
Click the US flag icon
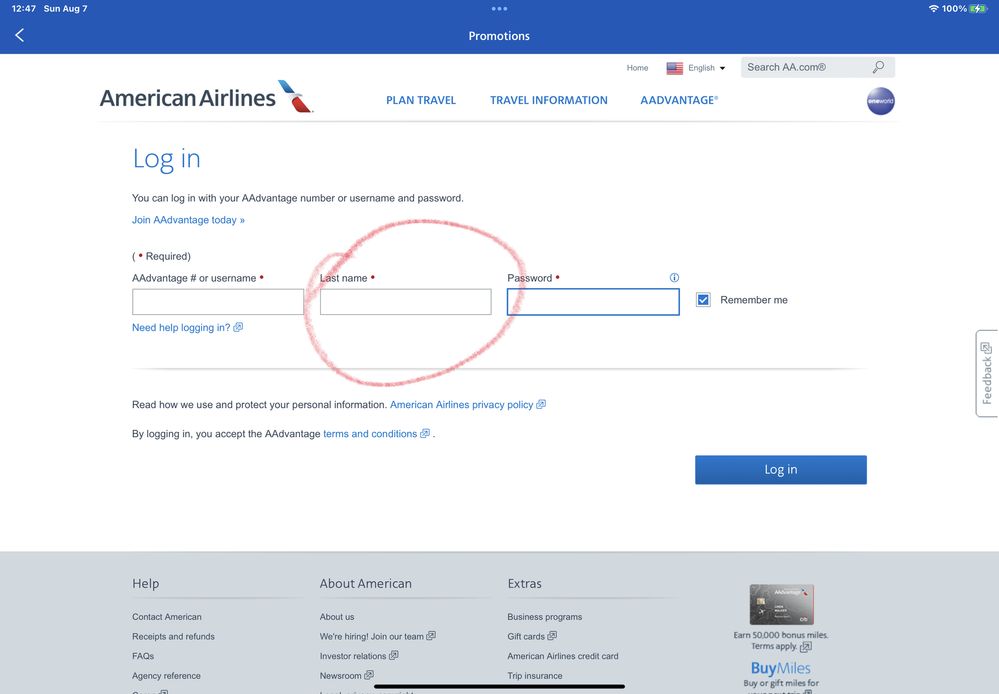pyautogui.click(x=675, y=68)
